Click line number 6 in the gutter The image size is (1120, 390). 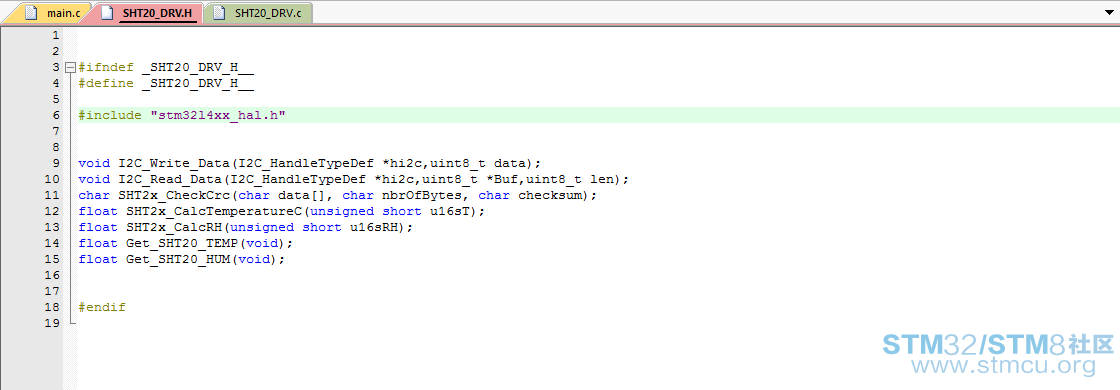tap(56, 115)
